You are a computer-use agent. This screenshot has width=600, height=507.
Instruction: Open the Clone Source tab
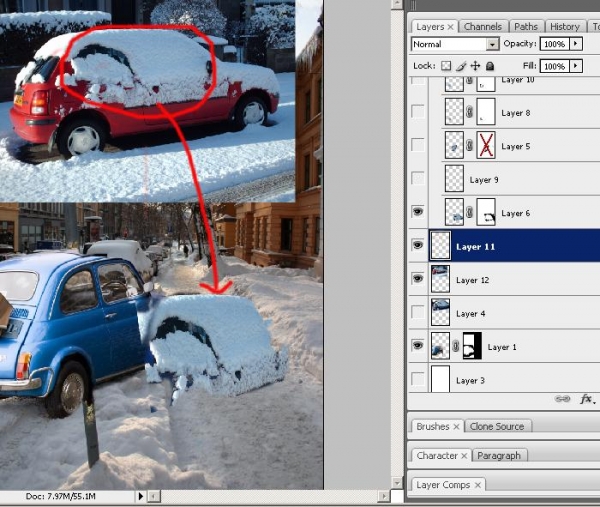click(497, 426)
